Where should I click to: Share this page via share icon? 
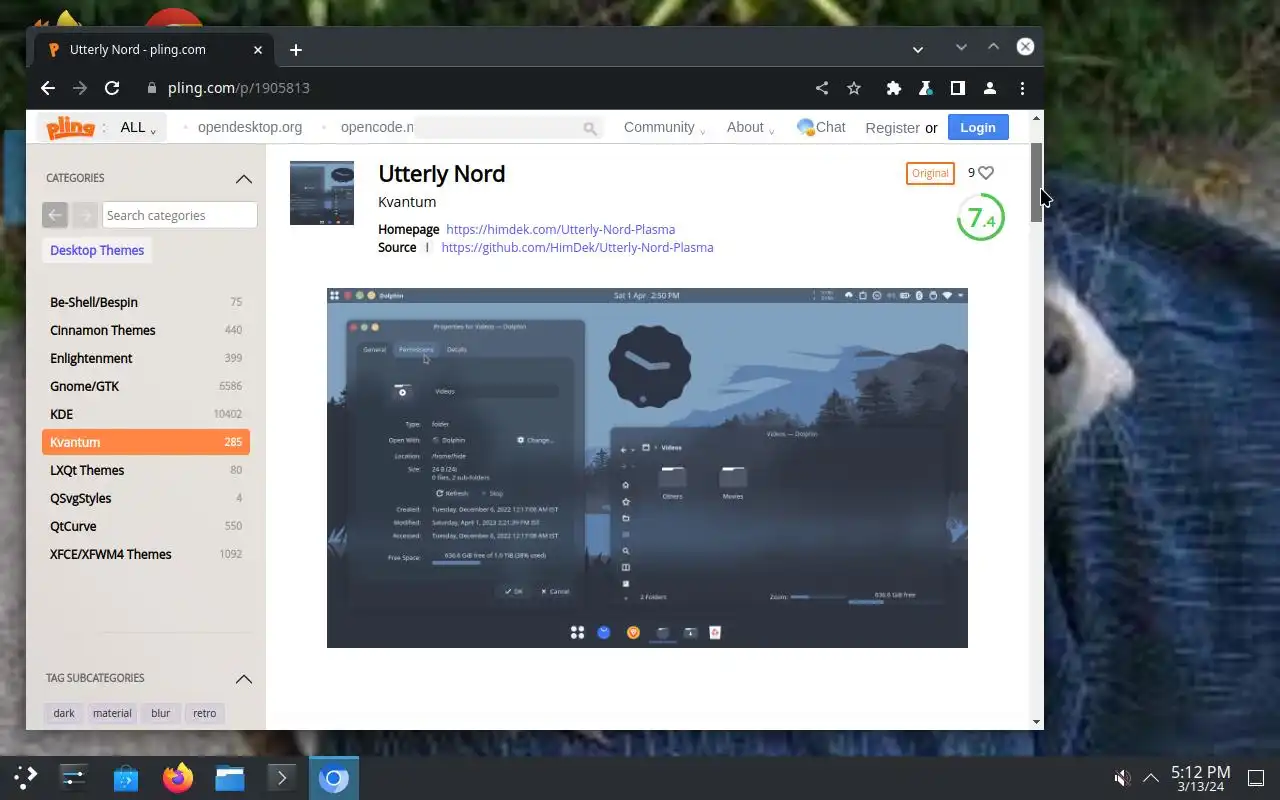click(822, 88)
